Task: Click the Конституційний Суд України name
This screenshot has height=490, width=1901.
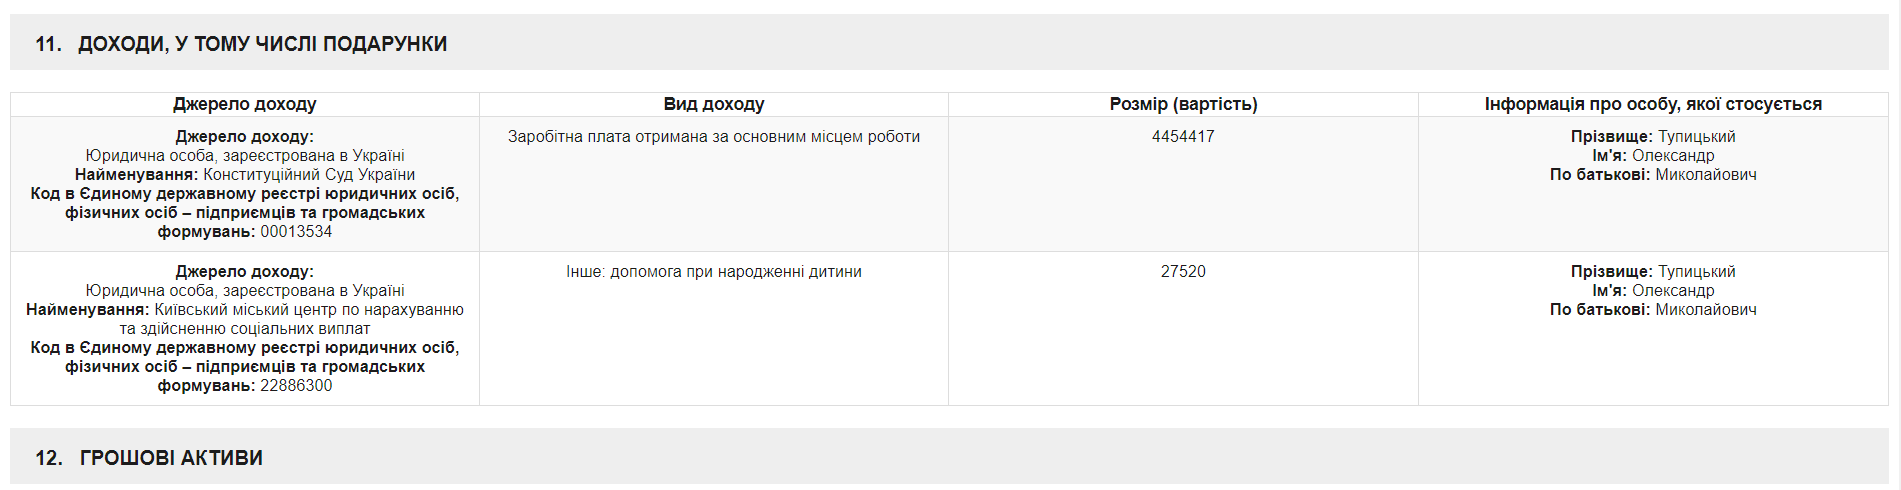Action: pos(308,175)
